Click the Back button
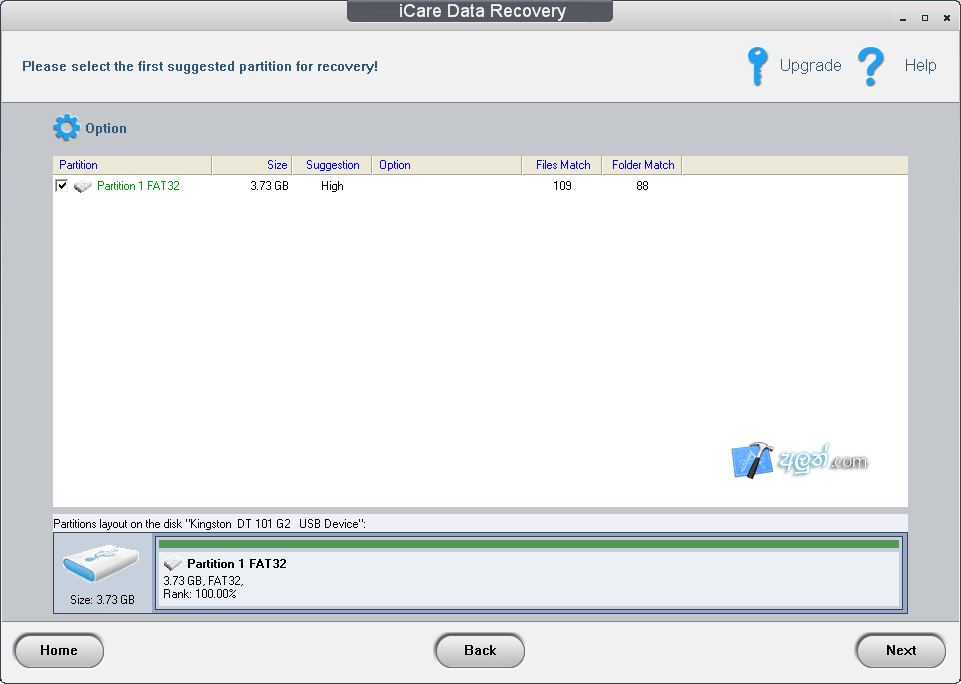 tap(480, 650)
